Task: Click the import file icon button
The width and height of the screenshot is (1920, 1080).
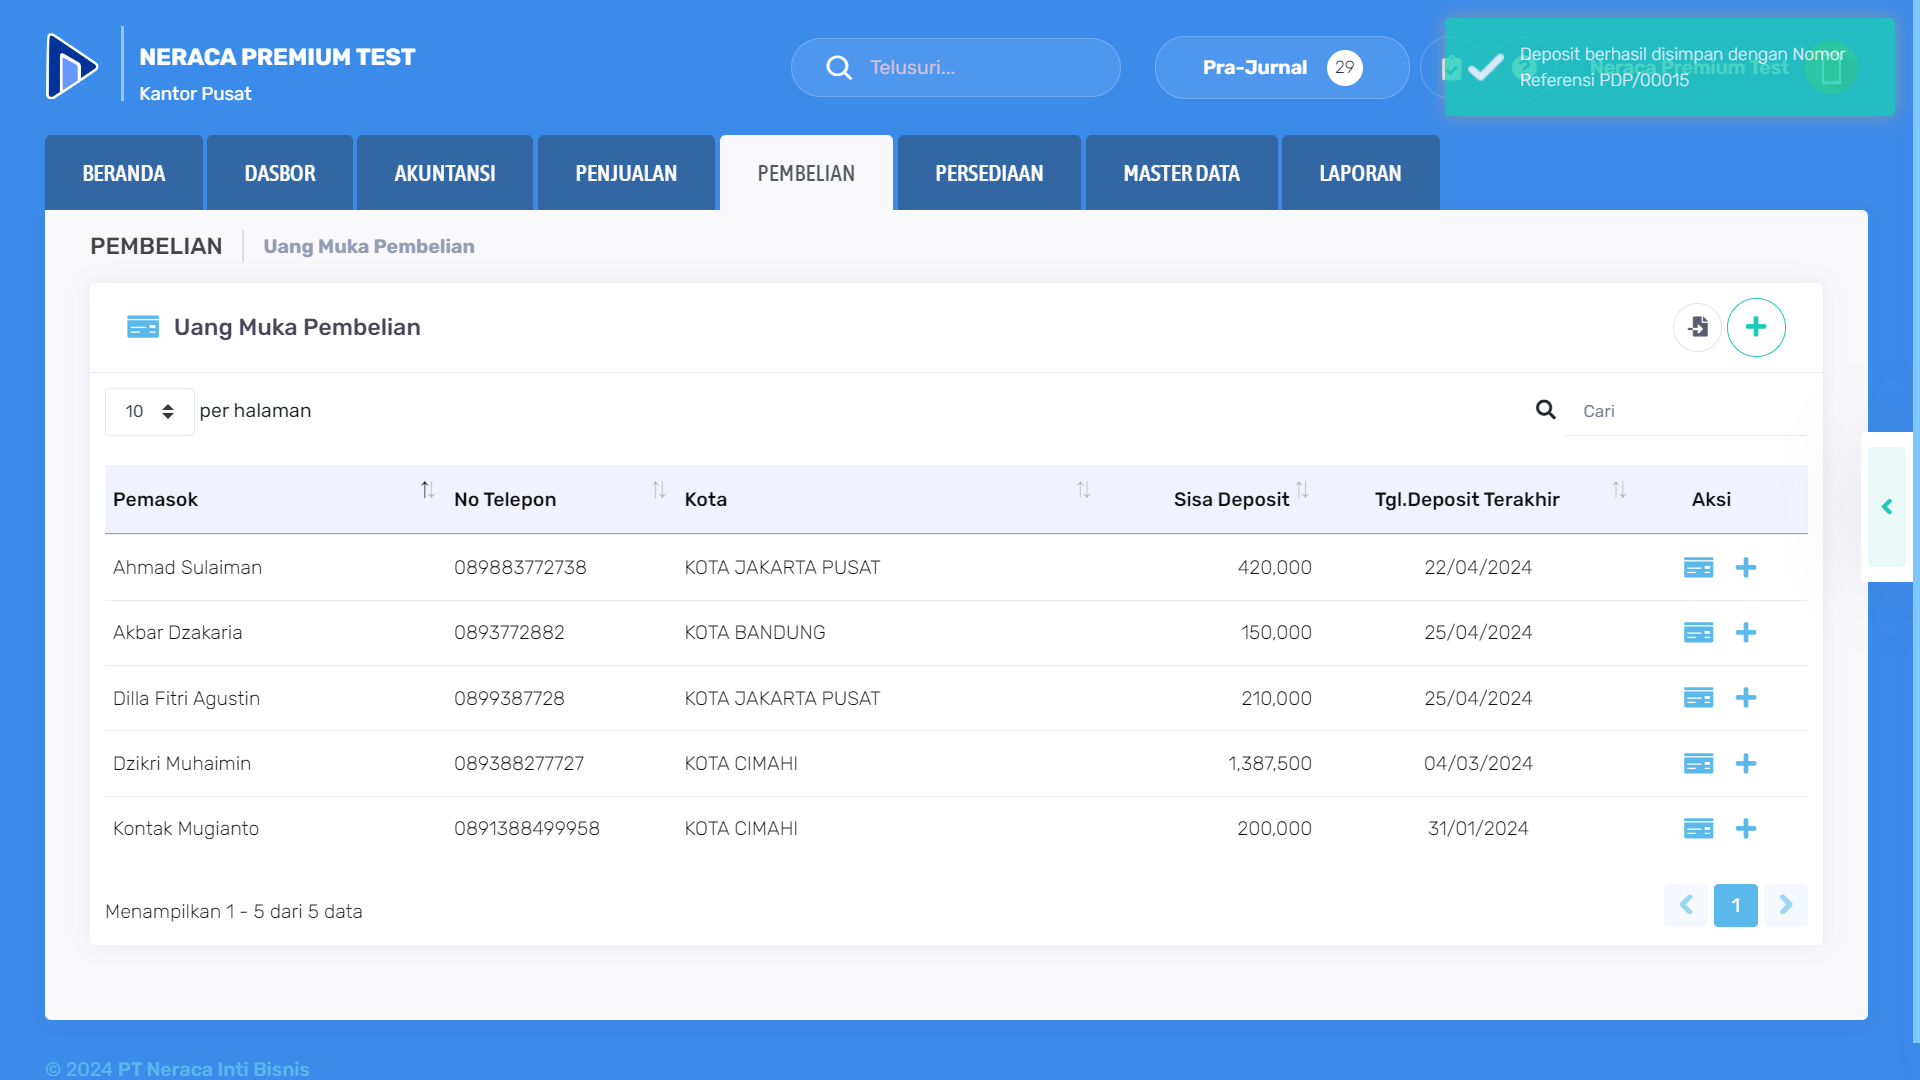Action: coord(1697,327)
